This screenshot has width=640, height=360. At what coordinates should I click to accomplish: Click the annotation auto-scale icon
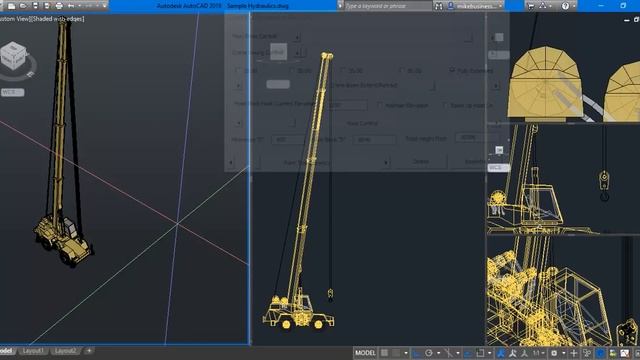coord(513,353)
